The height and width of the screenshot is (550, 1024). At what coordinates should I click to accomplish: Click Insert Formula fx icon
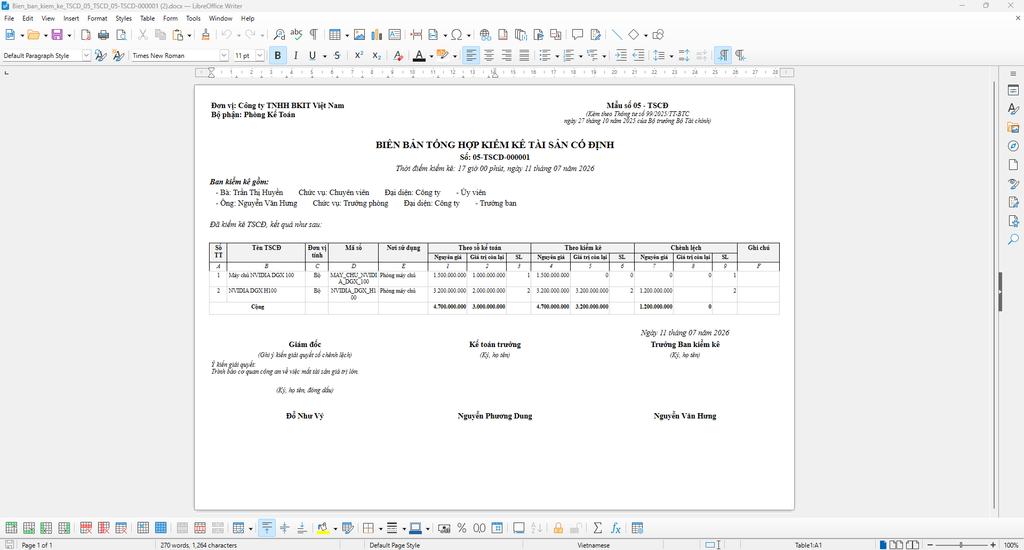(x=615, y=528)
